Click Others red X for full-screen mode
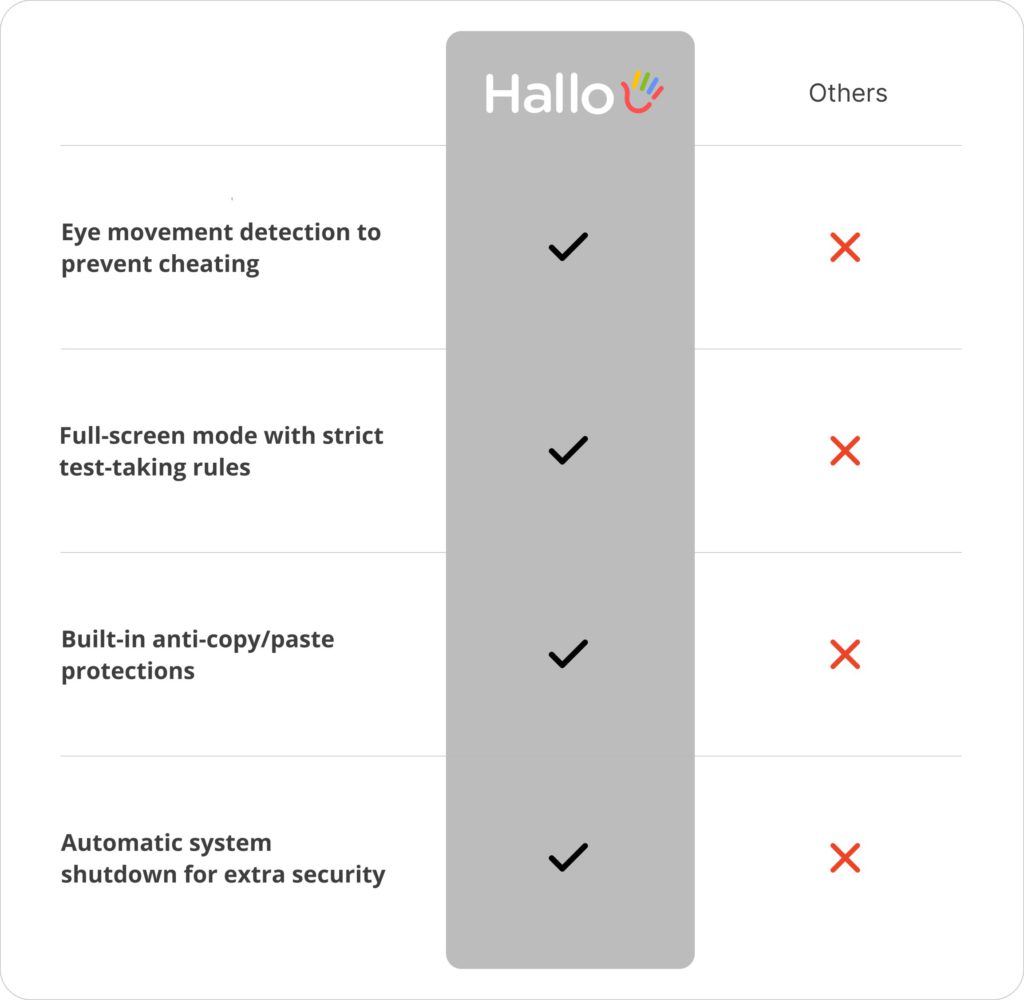The height and width of the screenshot is (1000, 1024). click(x=845, y=451)
